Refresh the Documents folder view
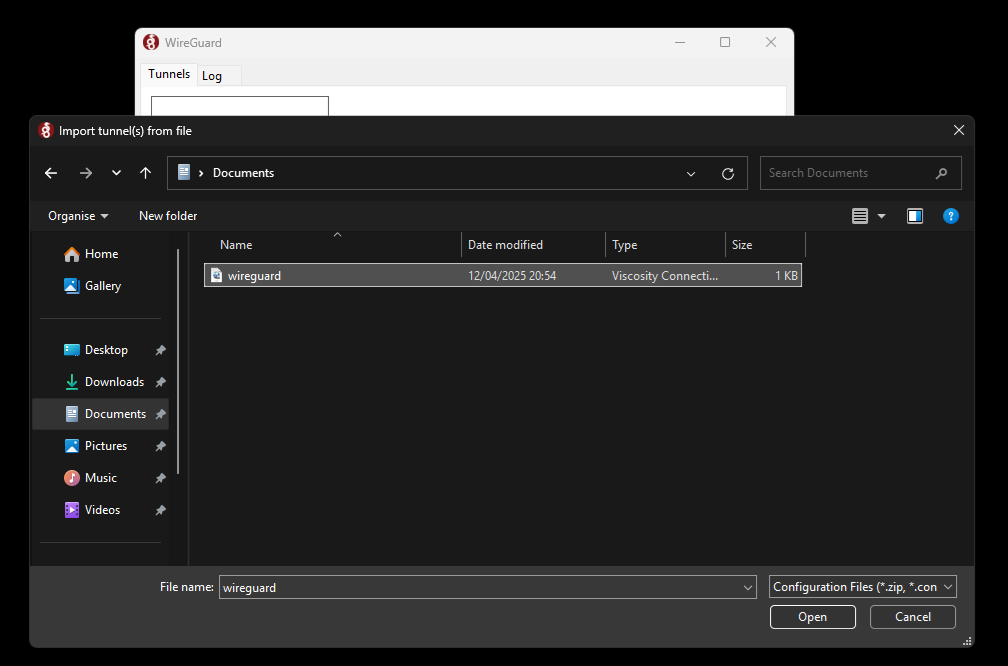This screenshot has width=1008, height=666. click(728, 174)
